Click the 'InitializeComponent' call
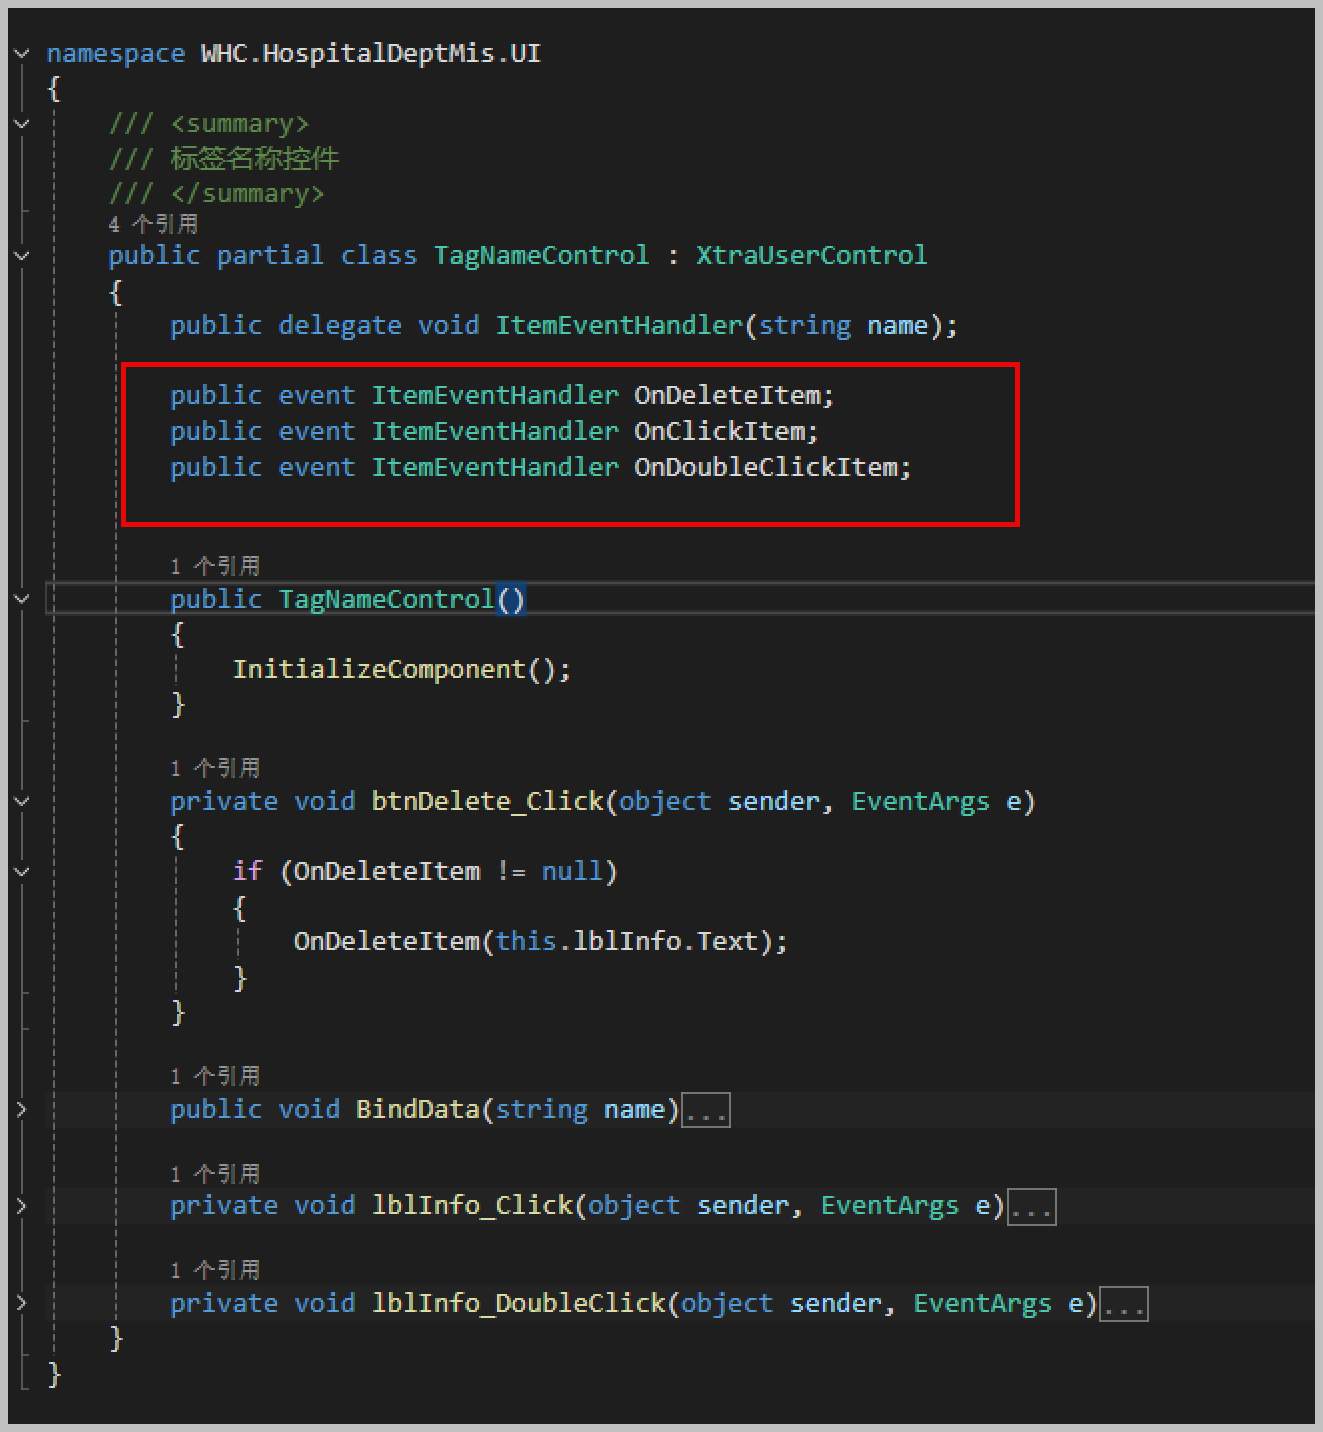This screenshot has height=1432, width=1323. click(x=379, y=670)
